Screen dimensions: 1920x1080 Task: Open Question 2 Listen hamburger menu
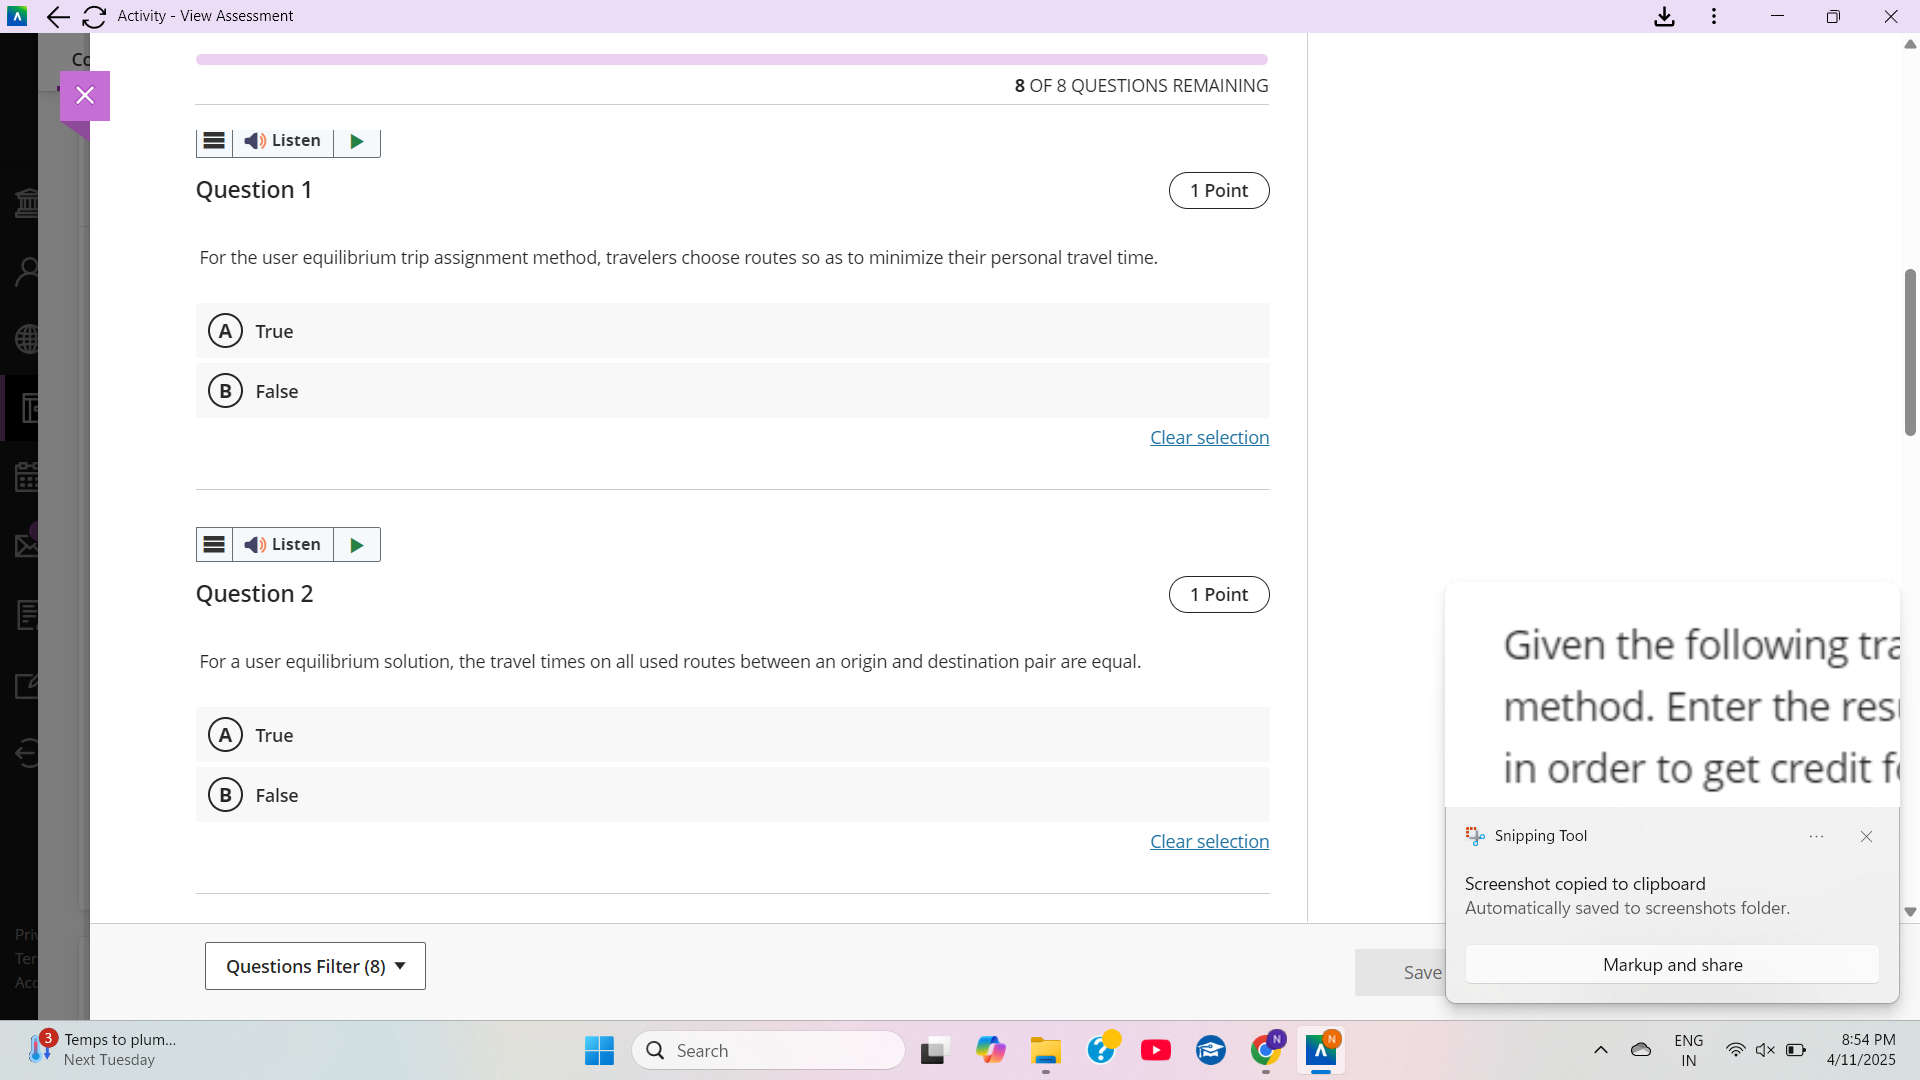coord(214,545)
